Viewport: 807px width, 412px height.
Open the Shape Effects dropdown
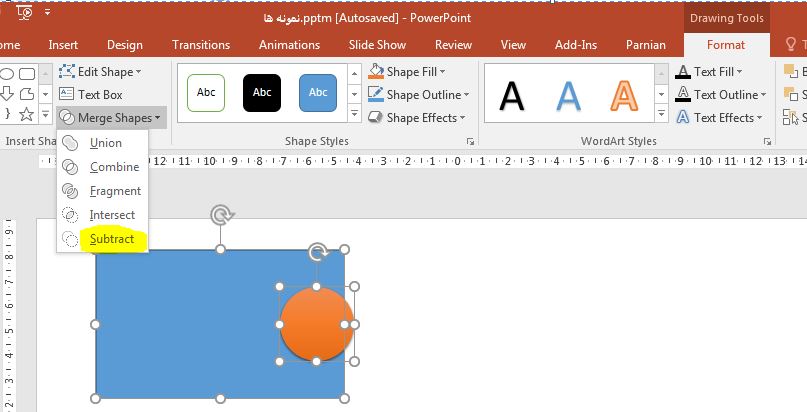point(416,118)
